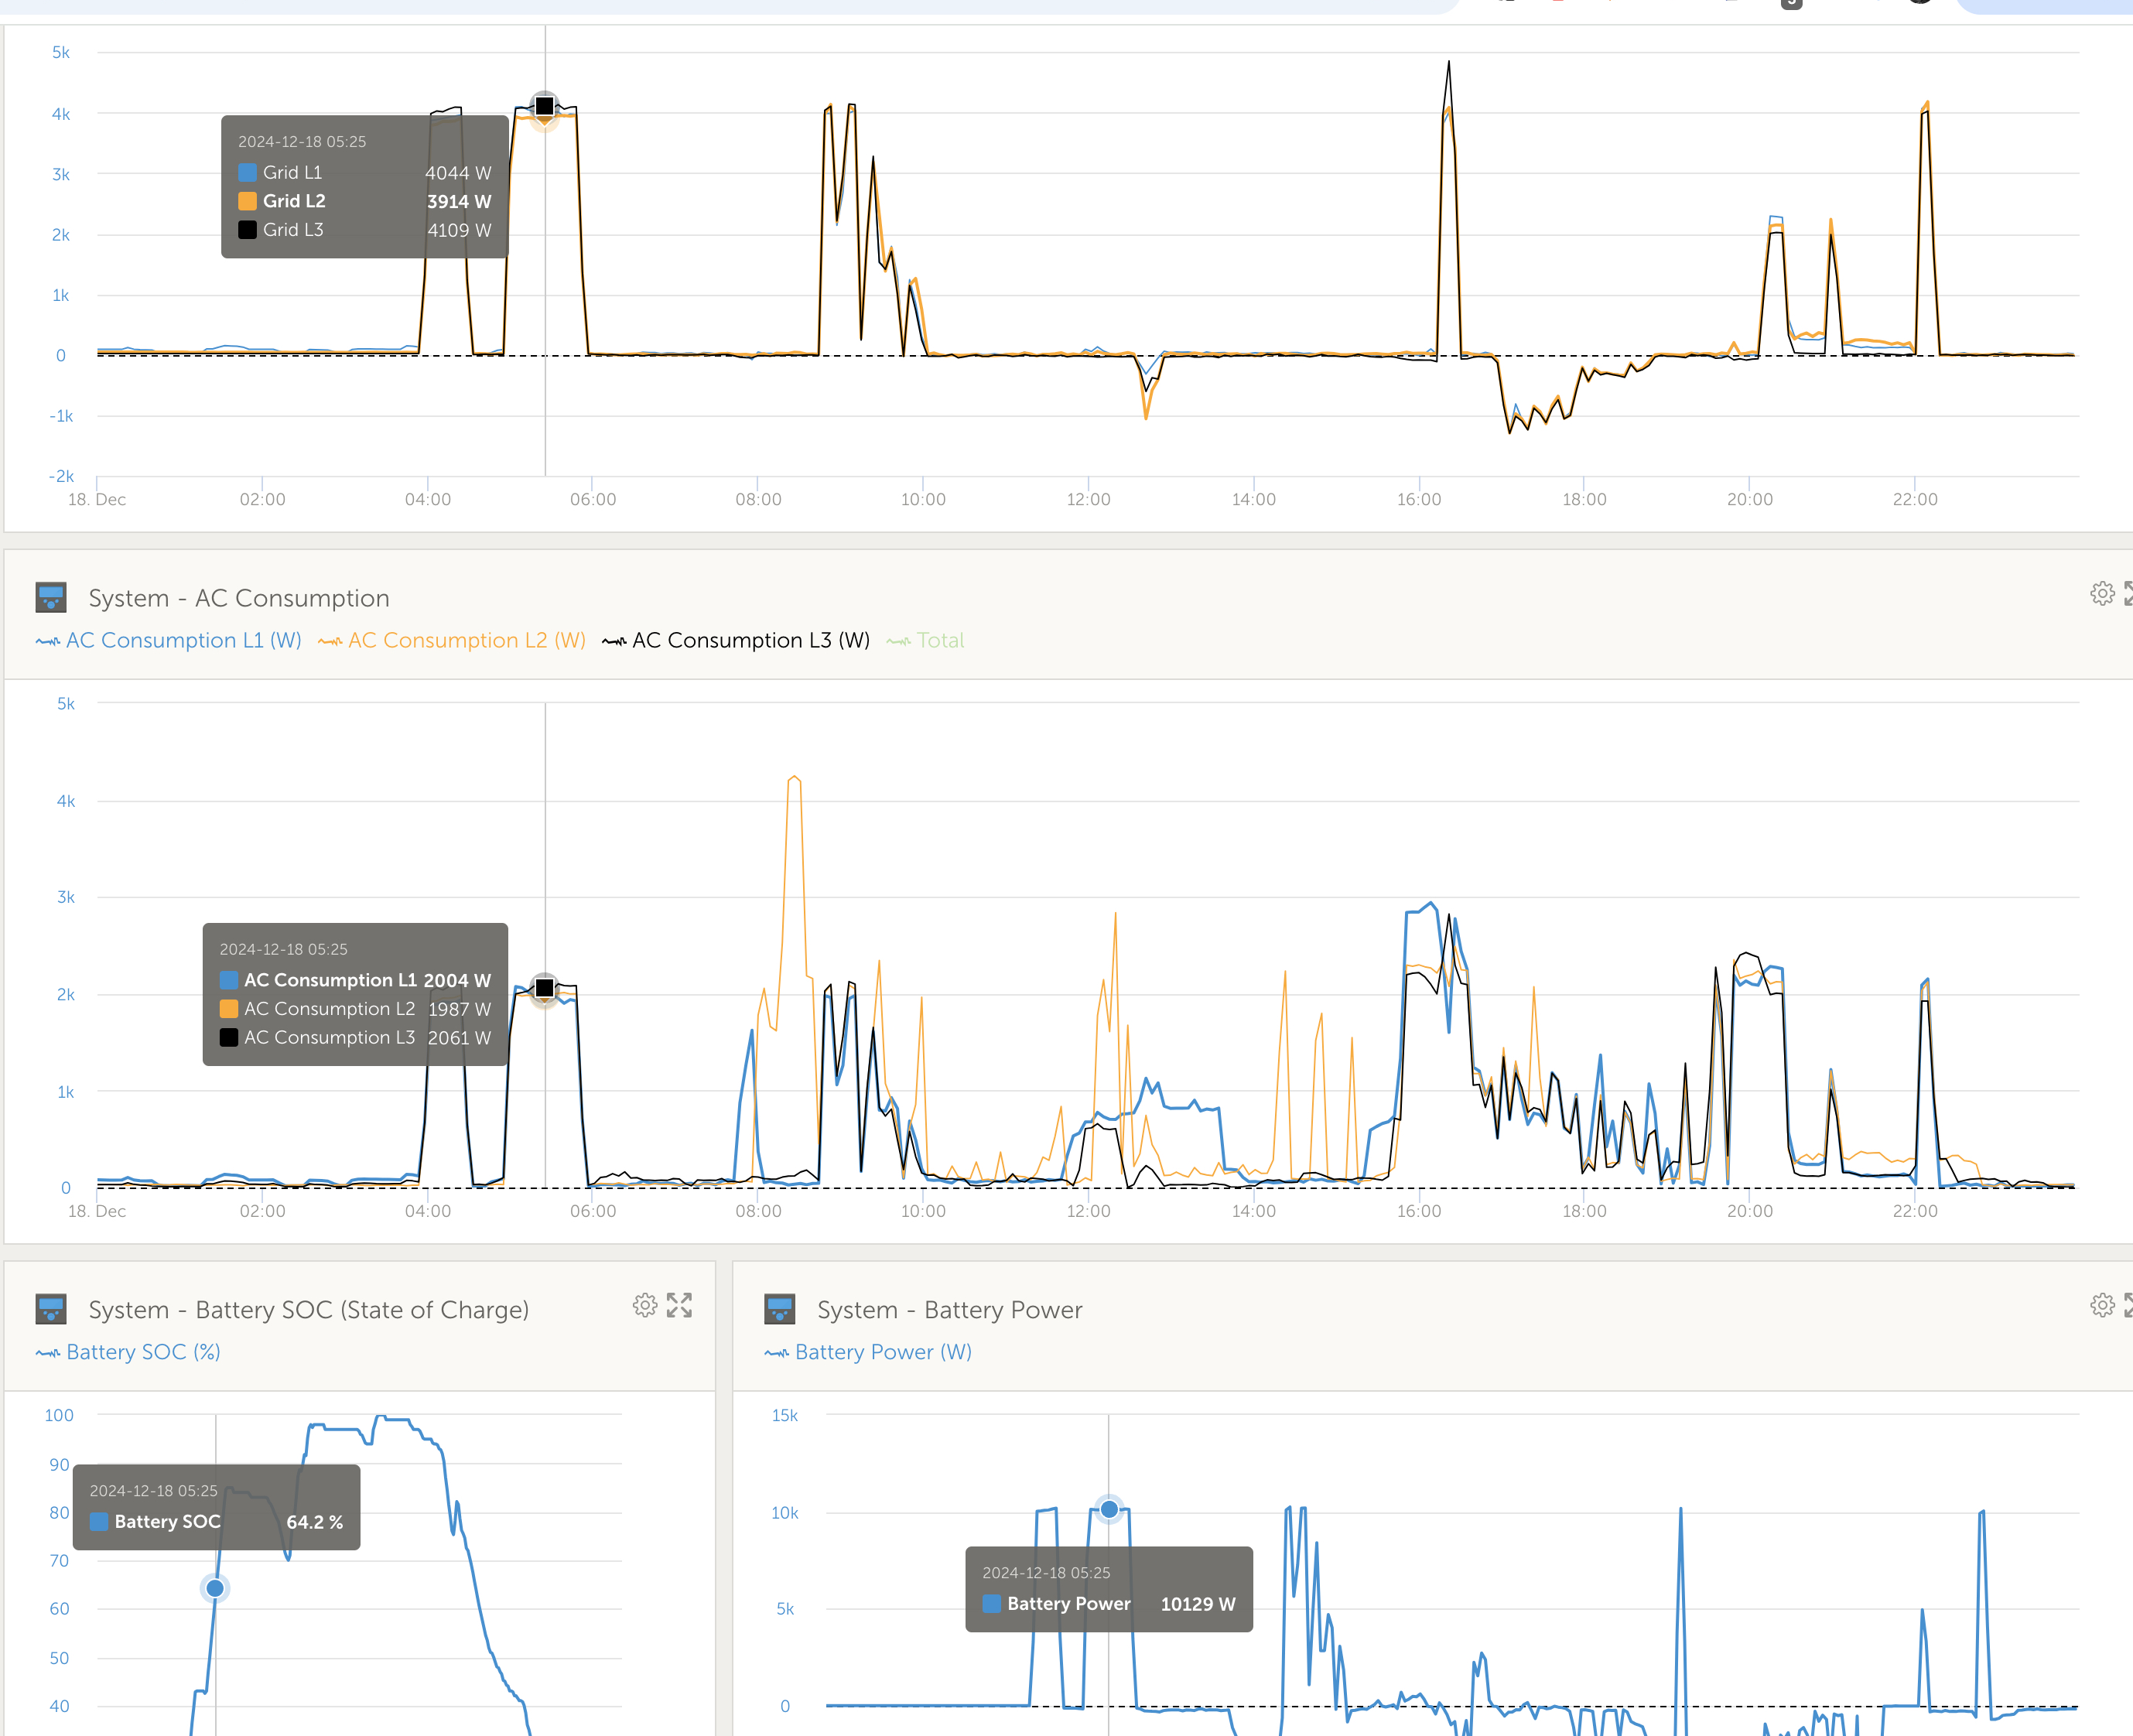This screenshot has width=2133, height=1736.
Task: Expand AC Consumption chart to fullscreen
Action: click(x=2128, y=593)
